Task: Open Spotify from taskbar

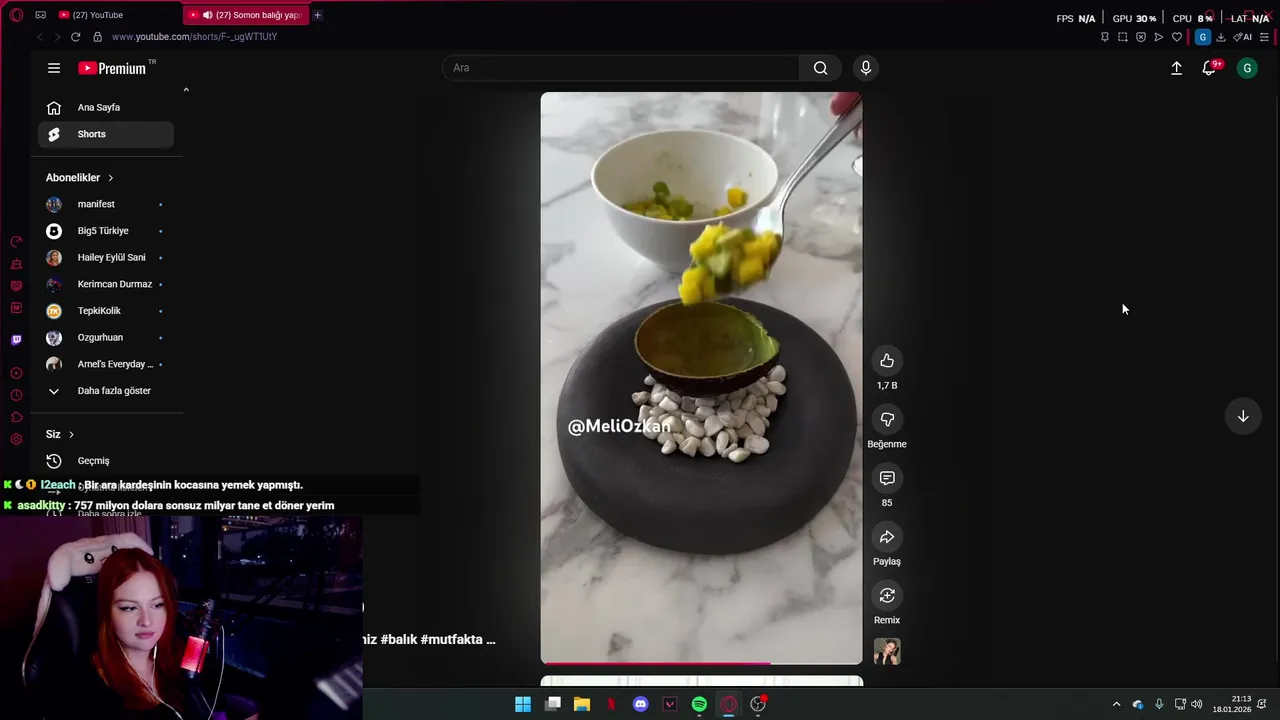Action: coord(699,704)
